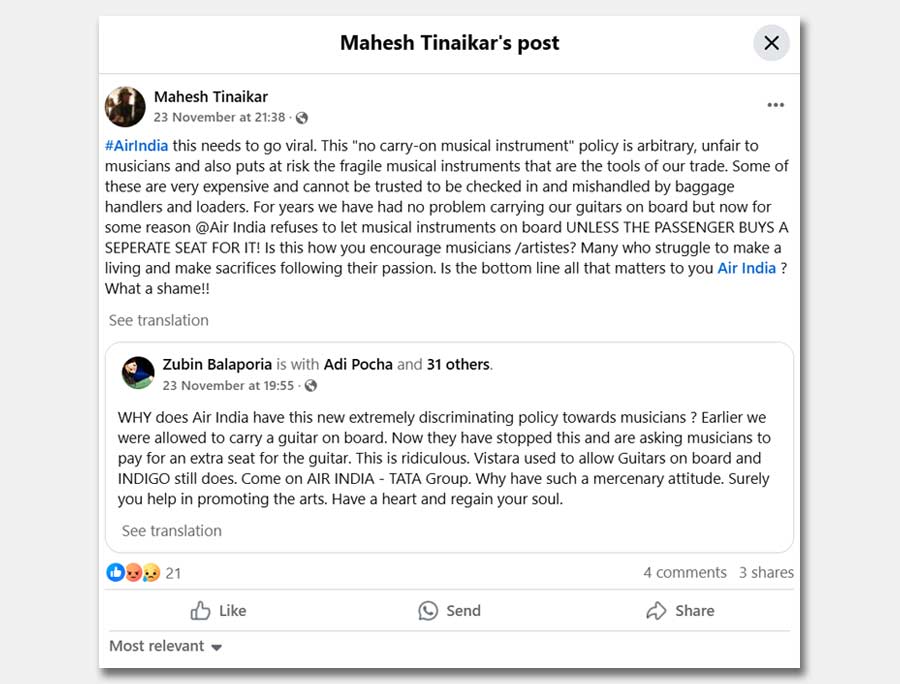The image size is (900, 684).
Task: Click the globe icon next to 19:55
Action: (x=311, y=386)
